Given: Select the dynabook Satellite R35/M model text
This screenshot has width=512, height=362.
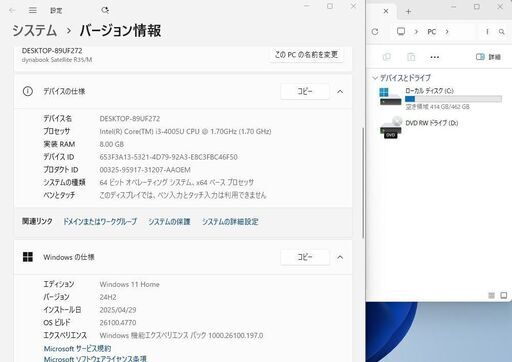Looking at the screenshot, I should [57, 60].
